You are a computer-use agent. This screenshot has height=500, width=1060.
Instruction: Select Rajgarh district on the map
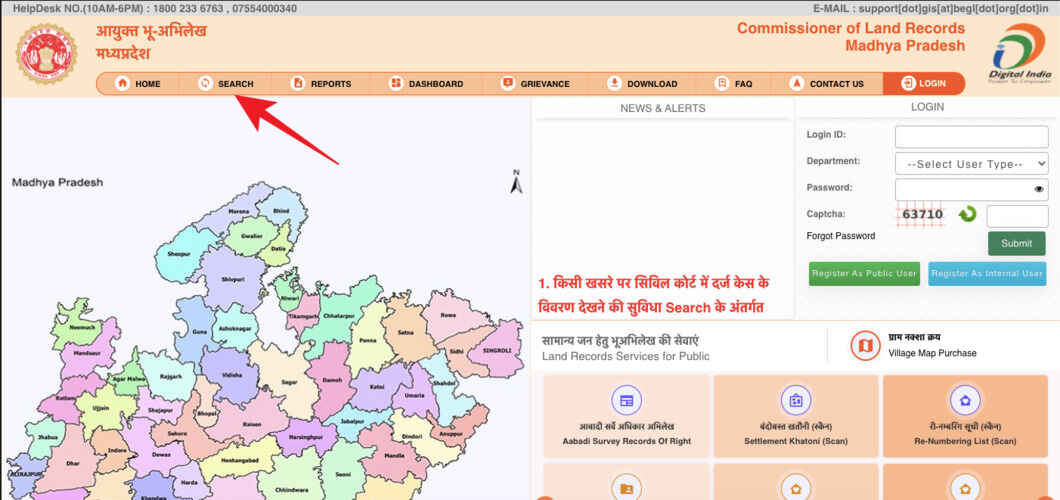pos(170,376)
